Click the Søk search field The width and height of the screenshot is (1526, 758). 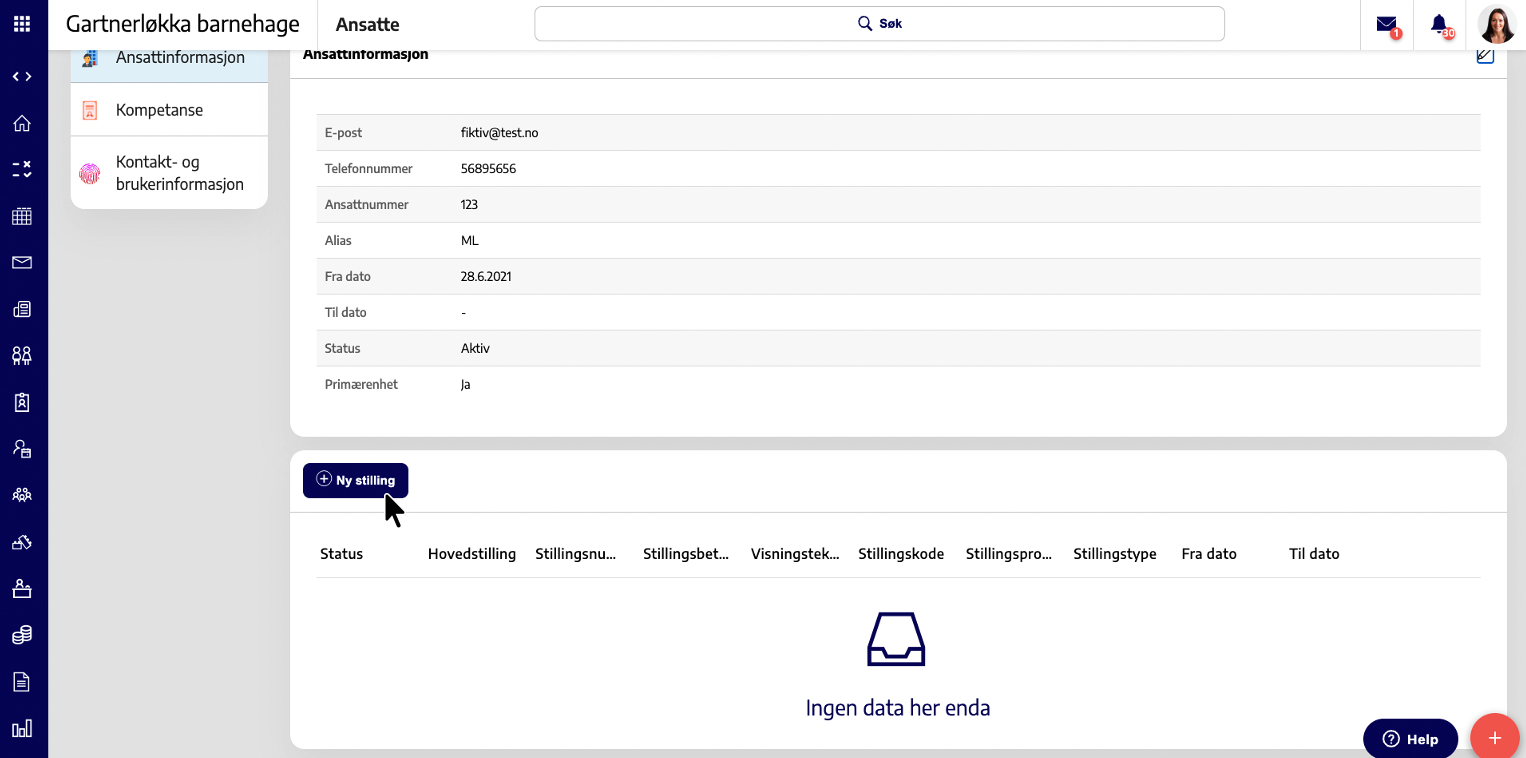[880, 24]
